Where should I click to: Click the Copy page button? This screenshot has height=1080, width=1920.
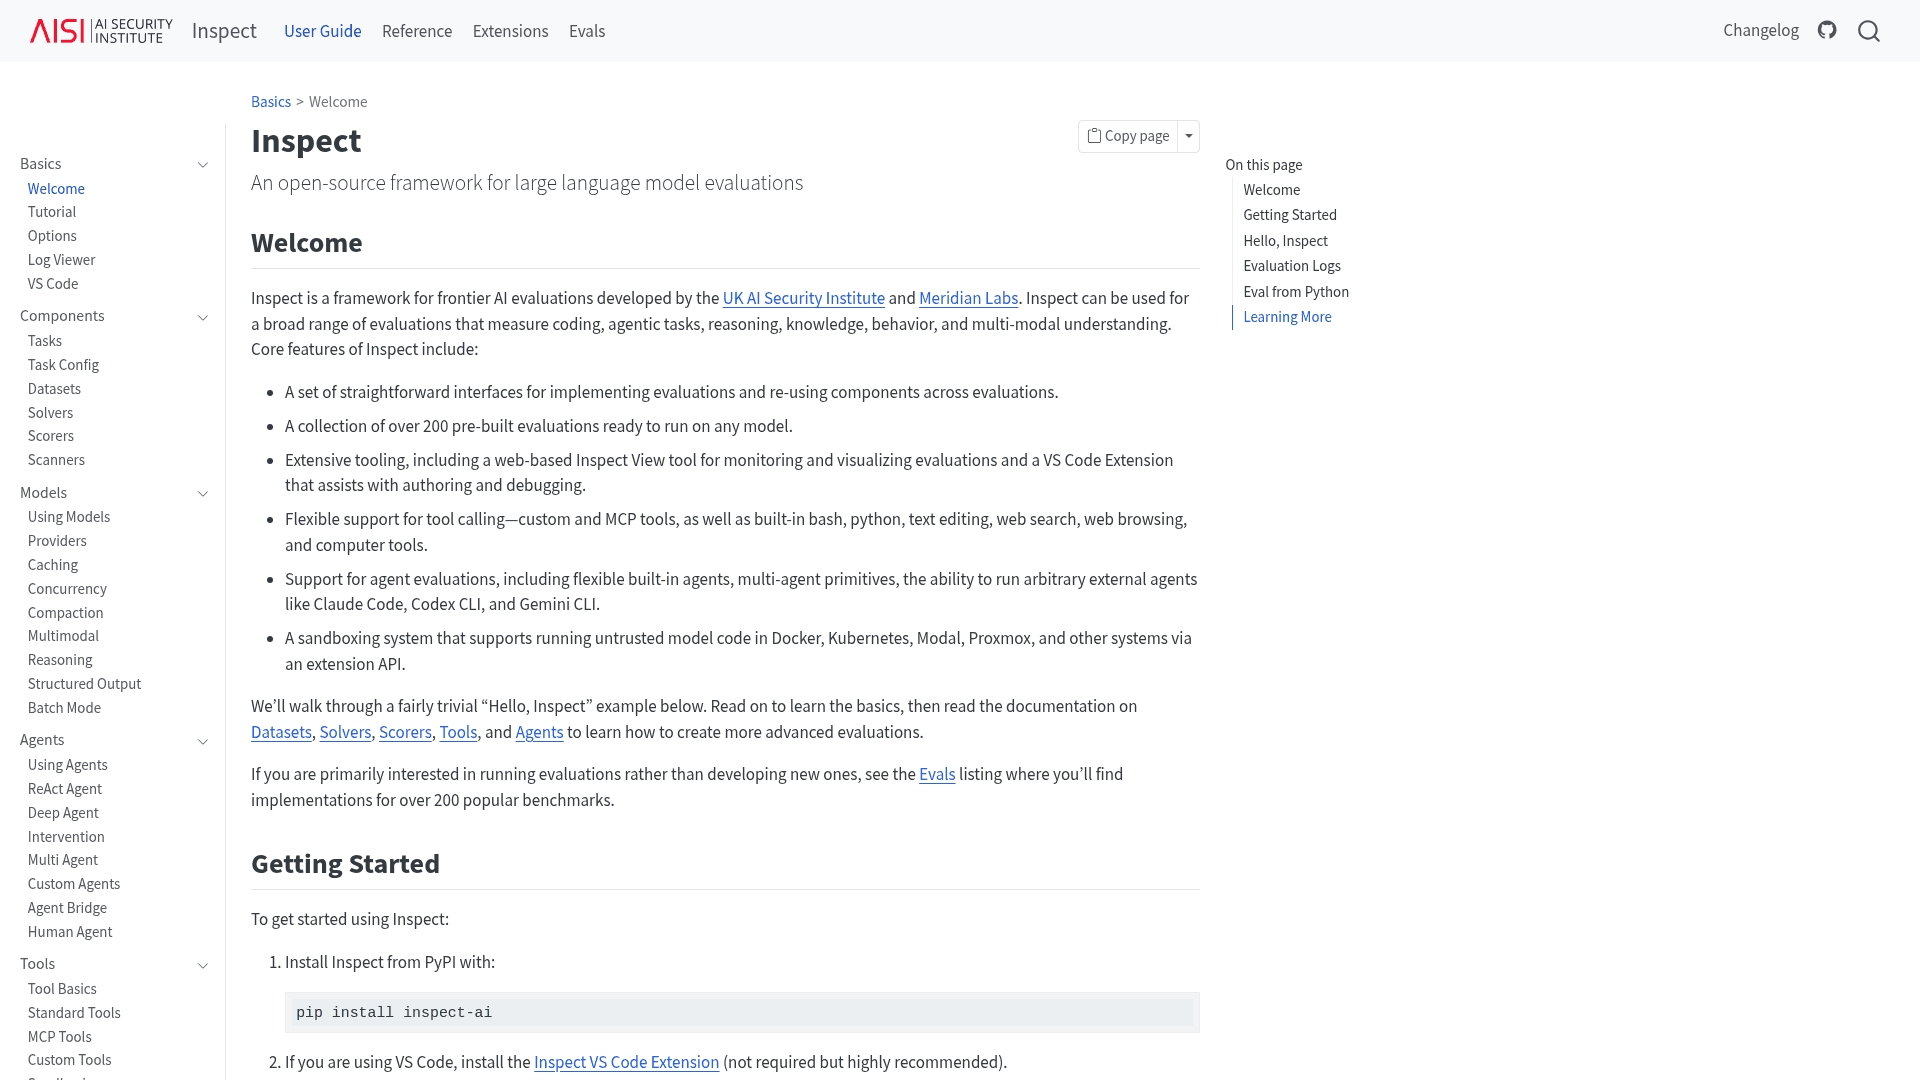coord(1128,136)
